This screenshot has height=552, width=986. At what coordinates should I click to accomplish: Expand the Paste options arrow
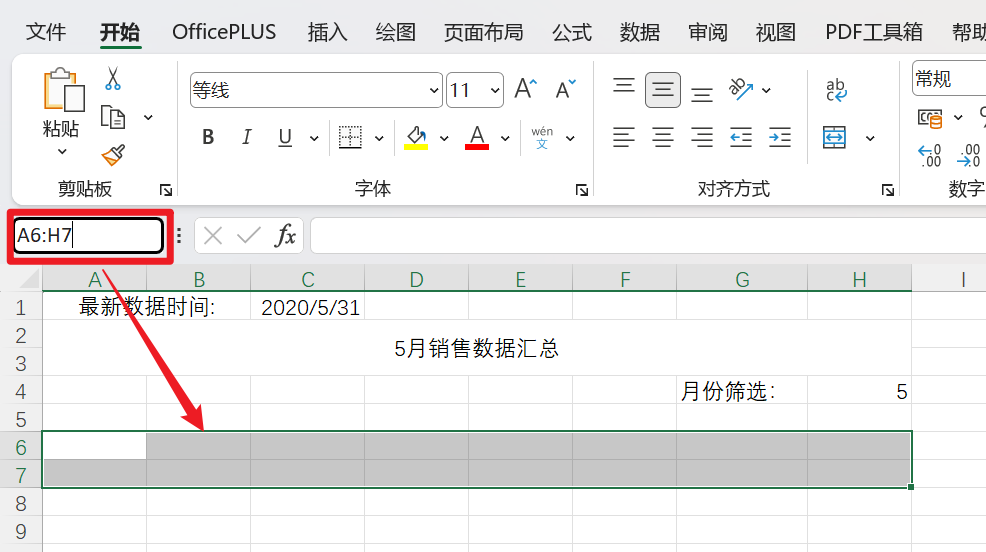[62, 152]
